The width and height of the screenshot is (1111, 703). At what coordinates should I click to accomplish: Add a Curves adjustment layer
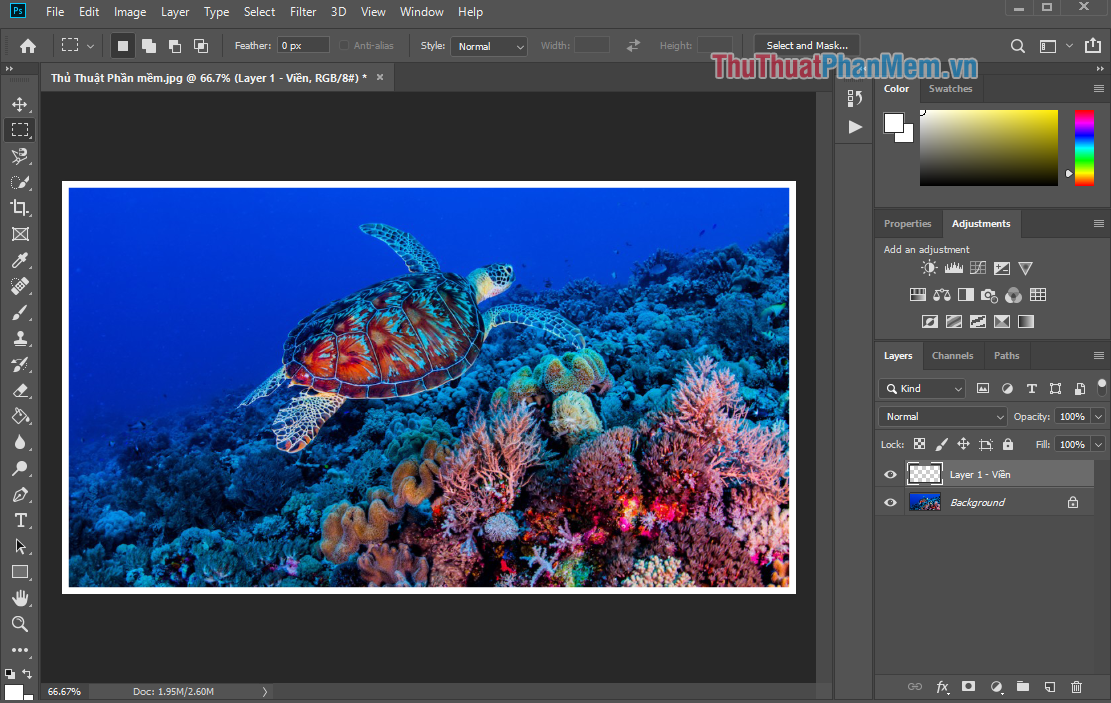(977, 267)
